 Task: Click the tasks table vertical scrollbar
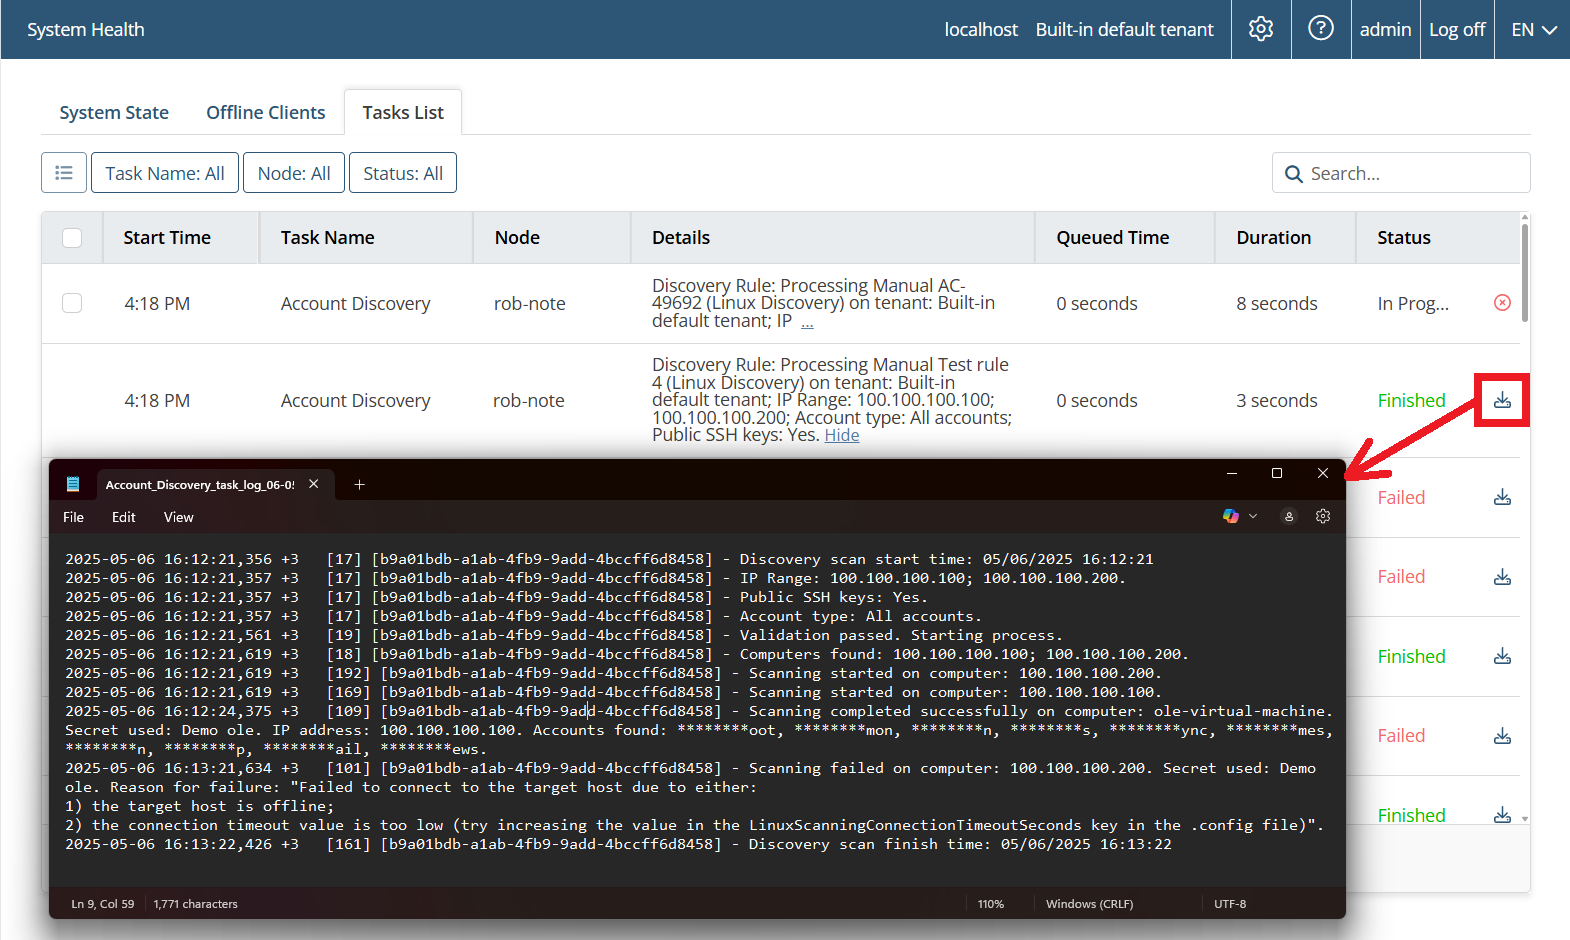click(x=1524, y=272)
